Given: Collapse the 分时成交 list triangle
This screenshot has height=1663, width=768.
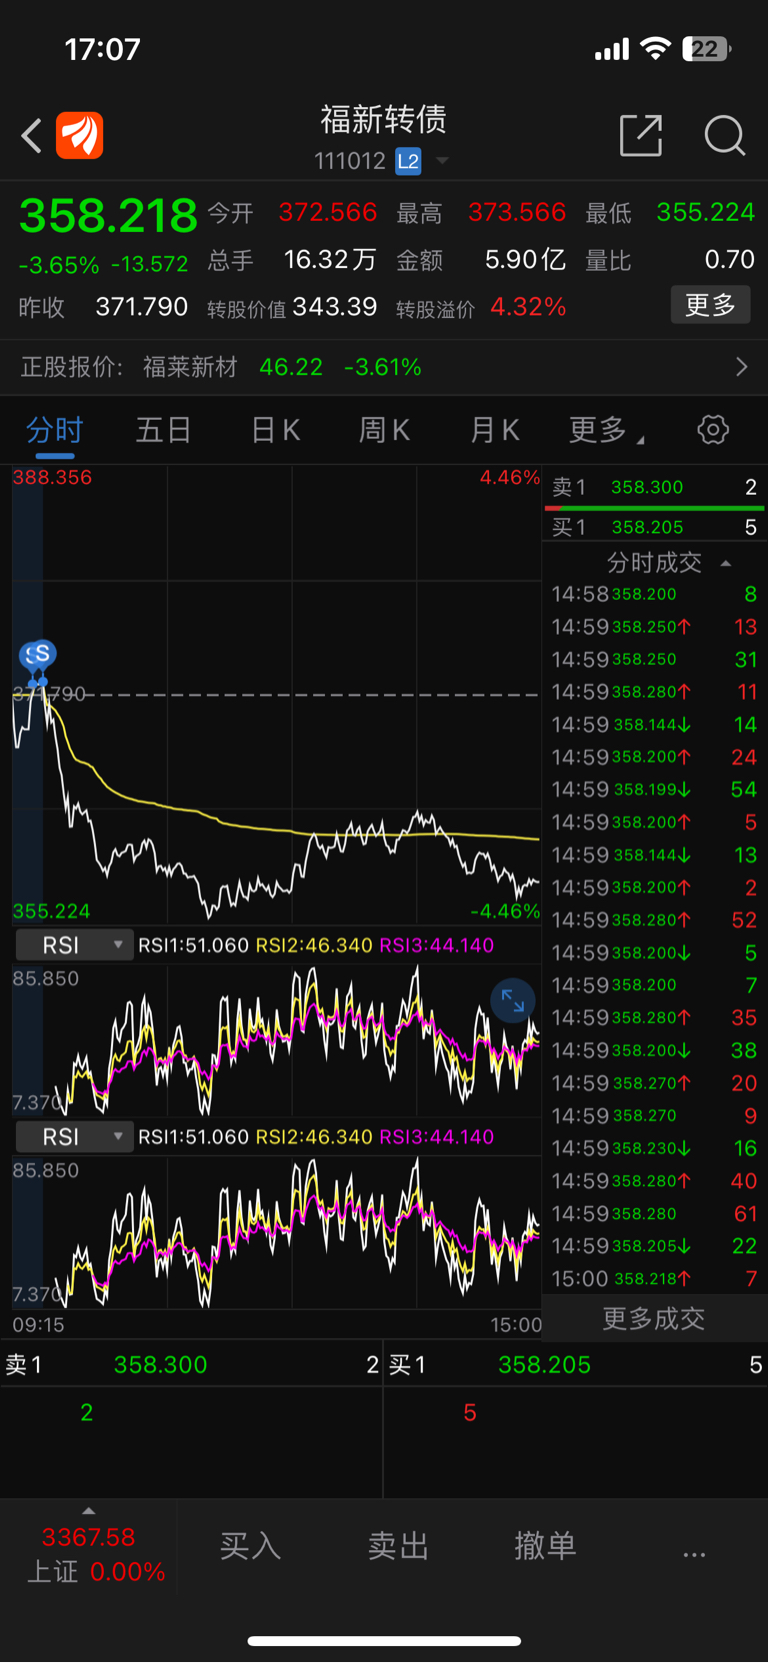Looking at the screenshot, I should [726, 563].
